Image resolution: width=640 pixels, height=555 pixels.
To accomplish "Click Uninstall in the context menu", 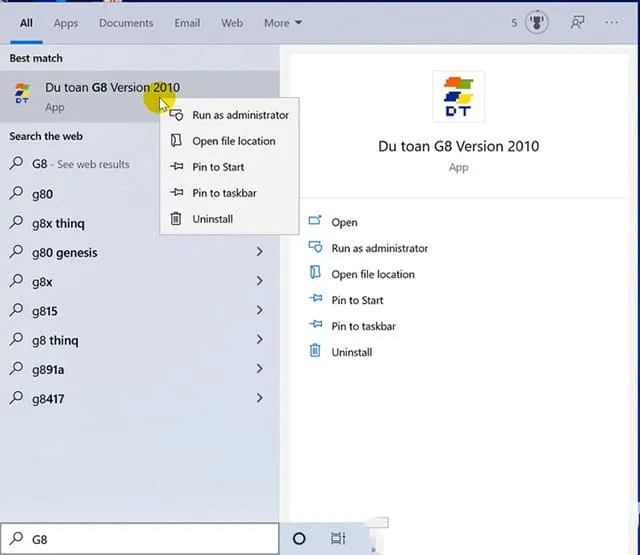I will (x=229, y=219).
